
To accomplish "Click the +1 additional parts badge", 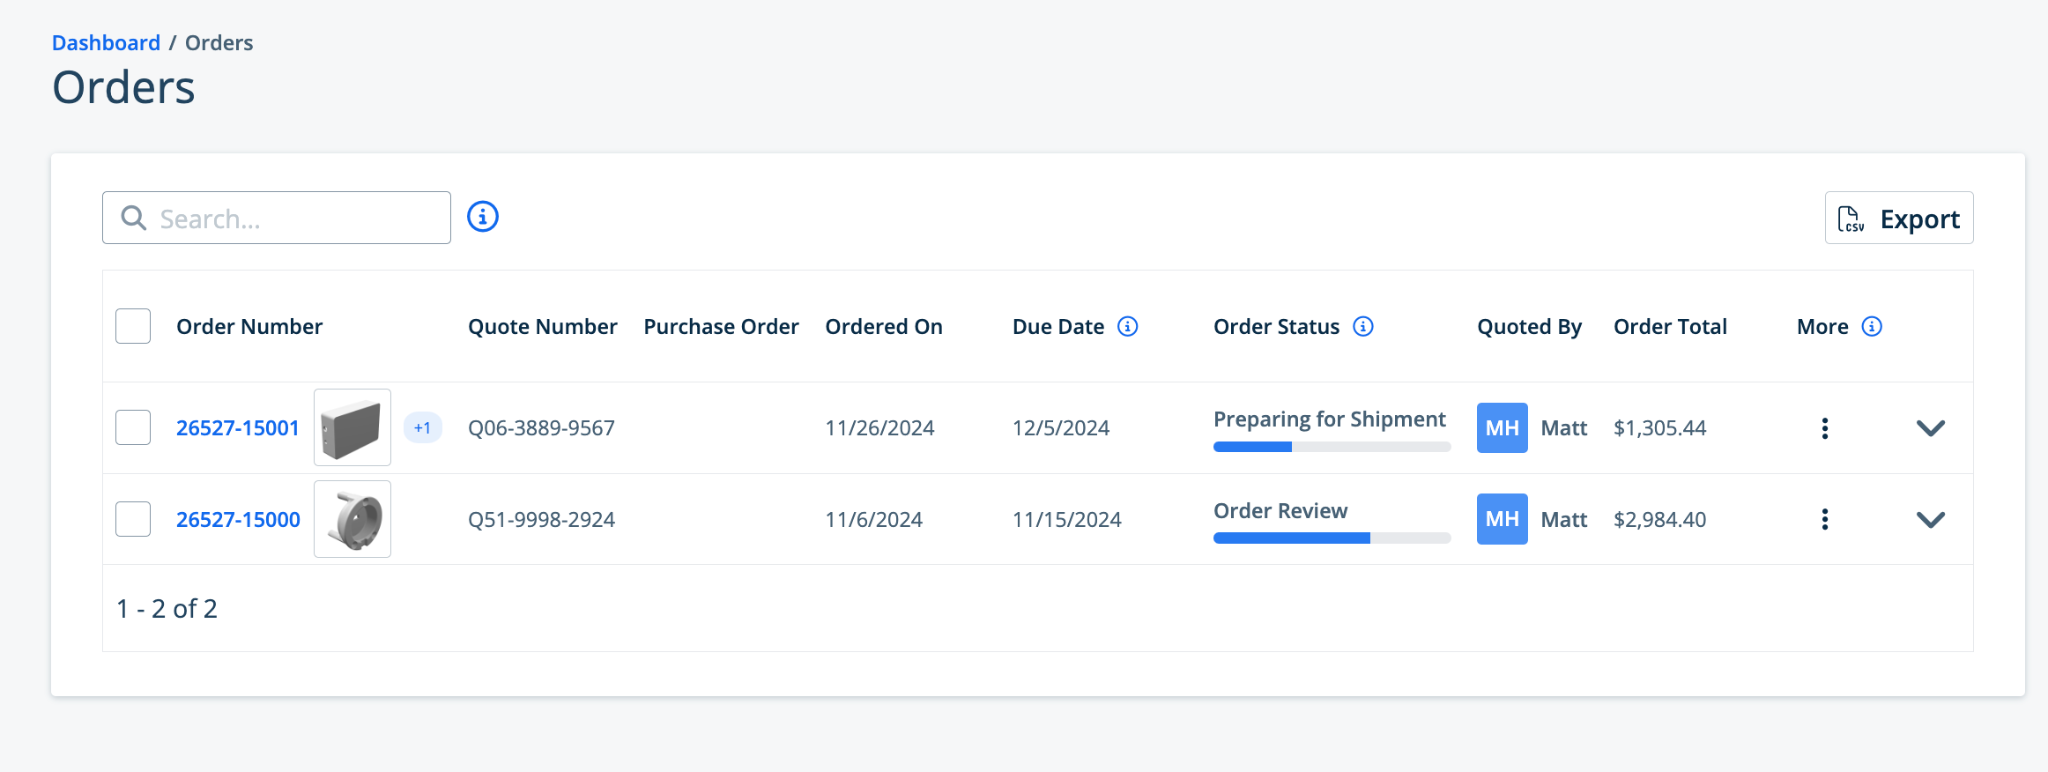I will [423, 428].
